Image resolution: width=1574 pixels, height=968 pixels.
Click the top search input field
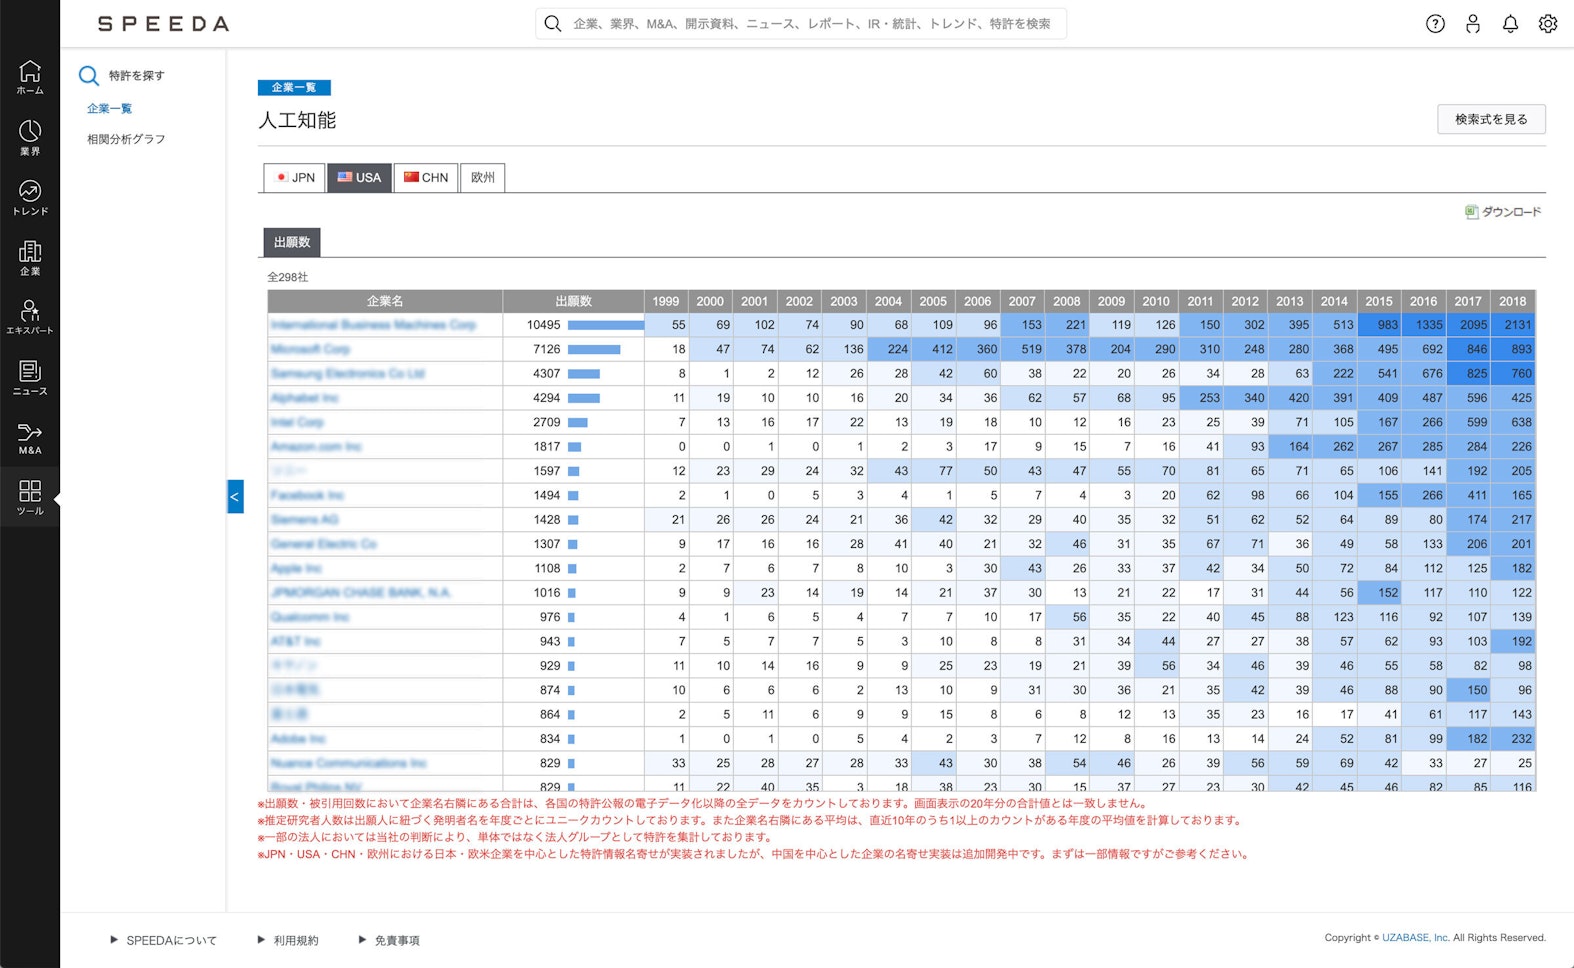tap(810, 24)
